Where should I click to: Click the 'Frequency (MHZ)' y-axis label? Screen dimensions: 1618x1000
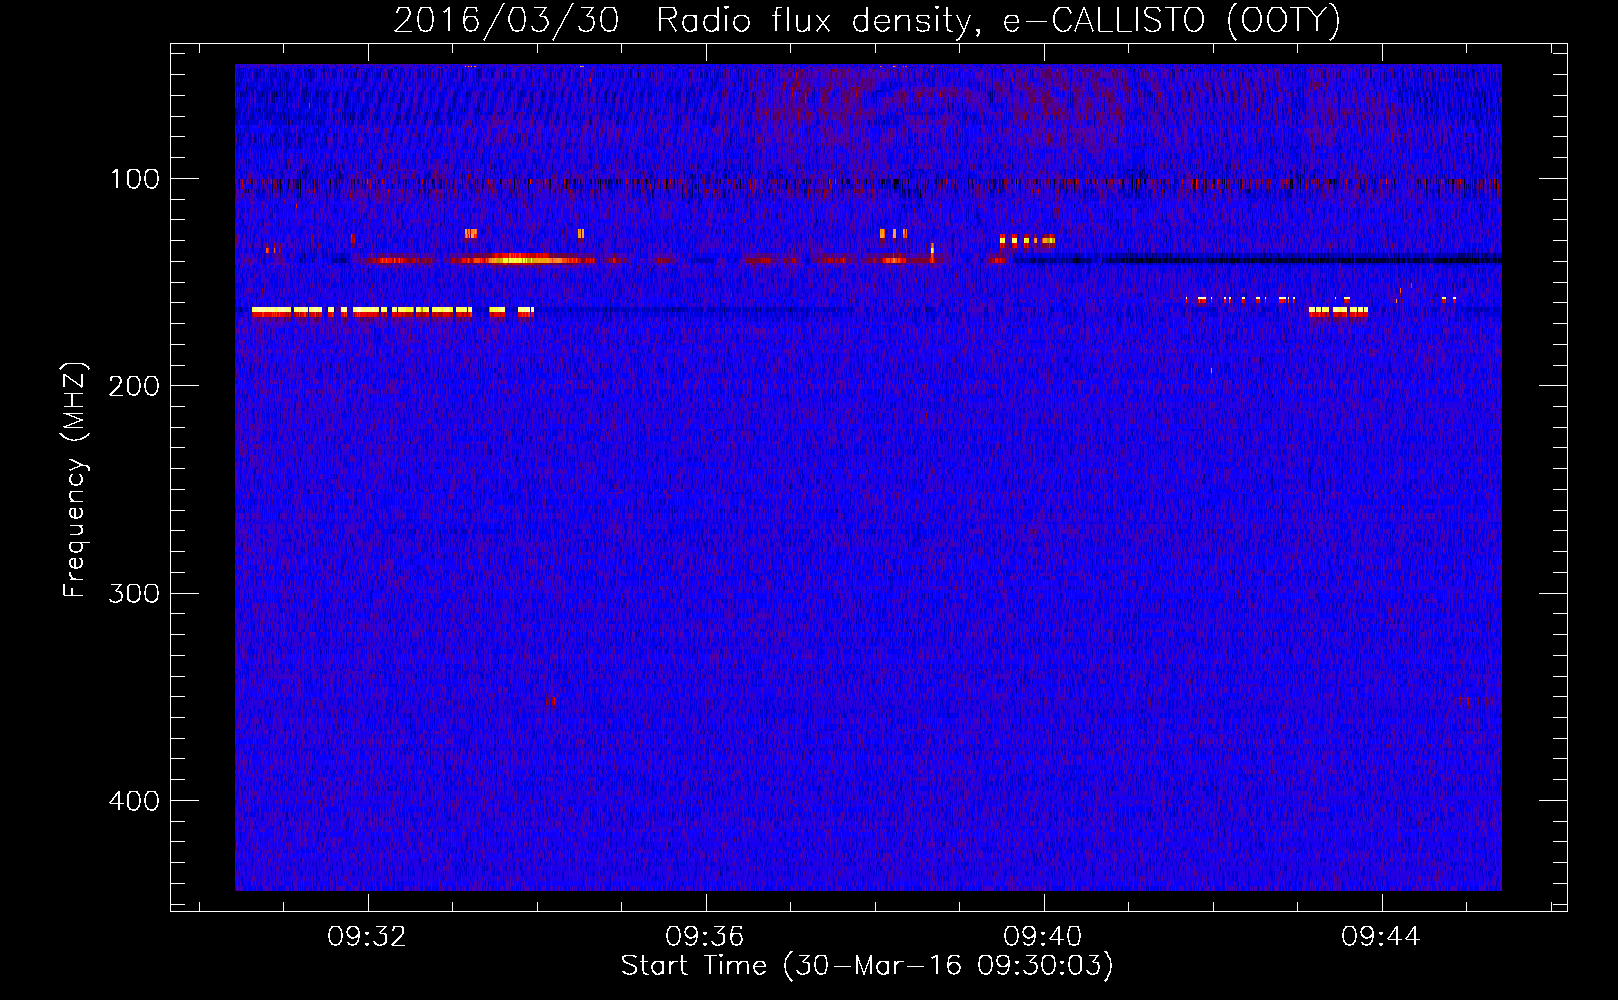(x=75, y=480)
